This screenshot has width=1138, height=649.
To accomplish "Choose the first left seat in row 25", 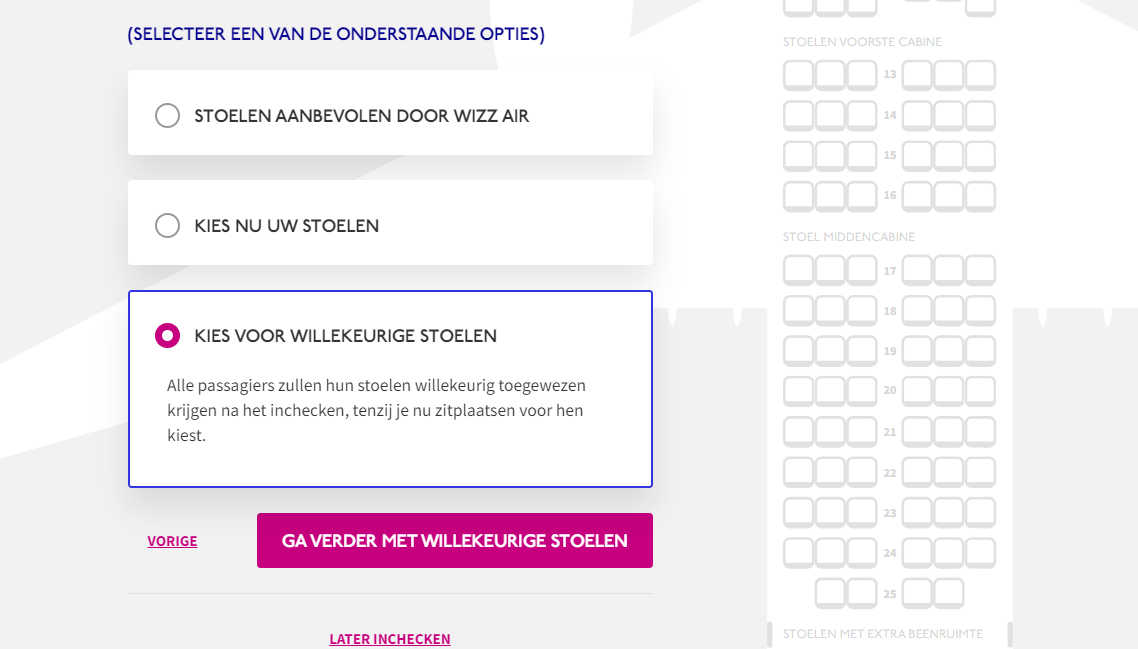I will (x=830, y=593).
